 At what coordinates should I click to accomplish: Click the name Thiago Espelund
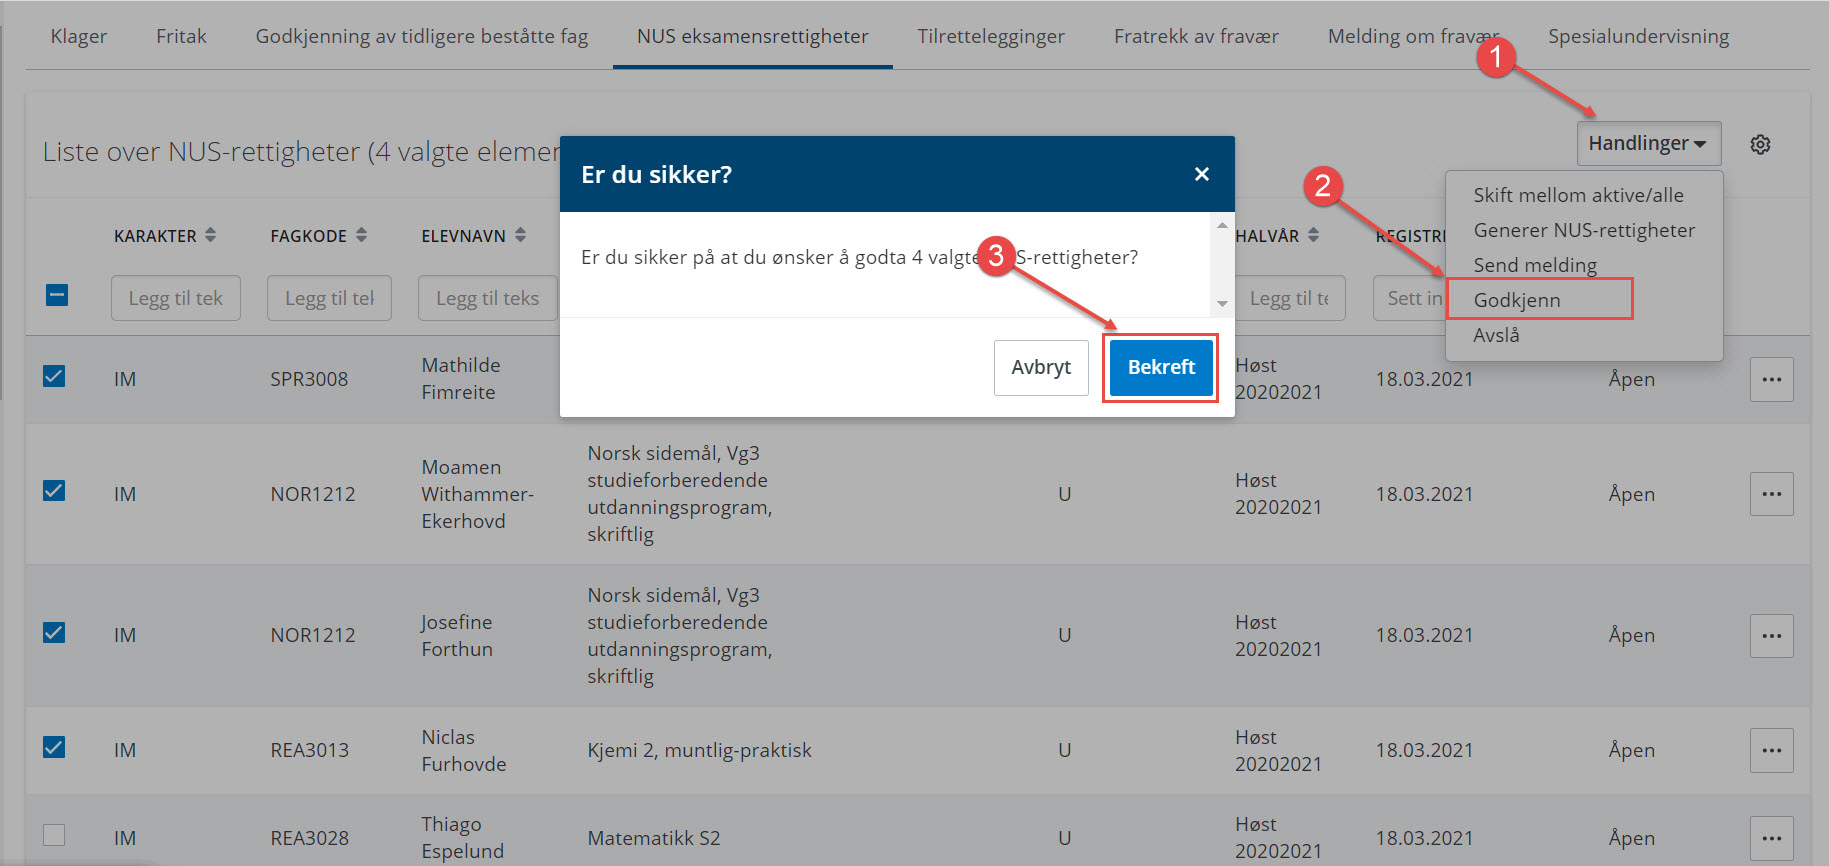click(x=462, y=837)
